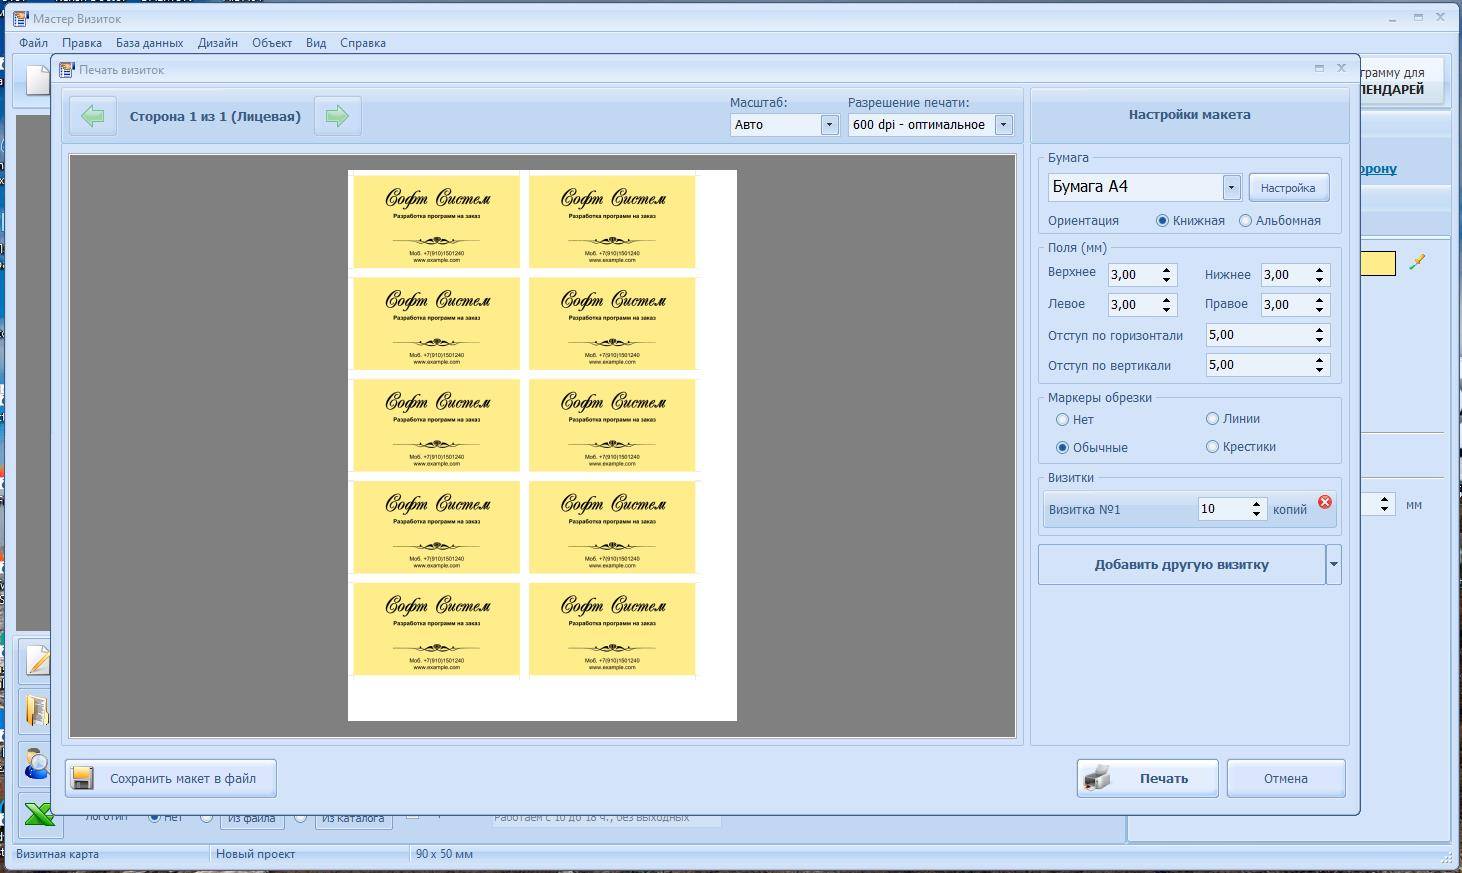Click the user search icon in sidebar
This screenshot has width=1462, height=873.
[x=37, y=763]
